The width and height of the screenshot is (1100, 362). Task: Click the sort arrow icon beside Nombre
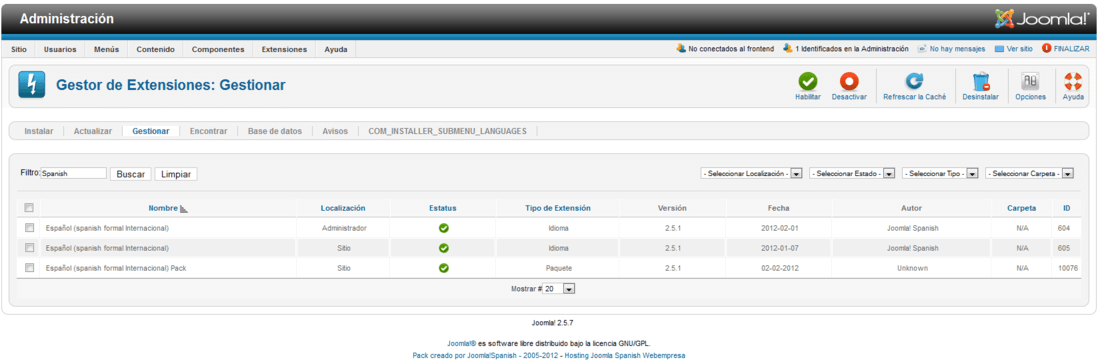(x=184, y=208)
